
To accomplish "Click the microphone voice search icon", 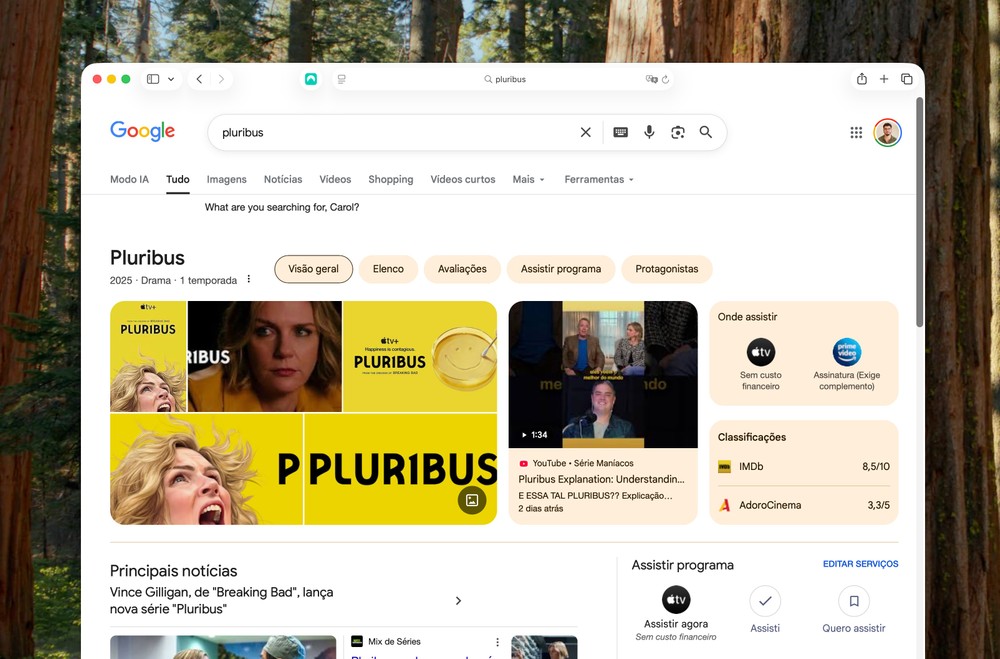I will 649,132.
